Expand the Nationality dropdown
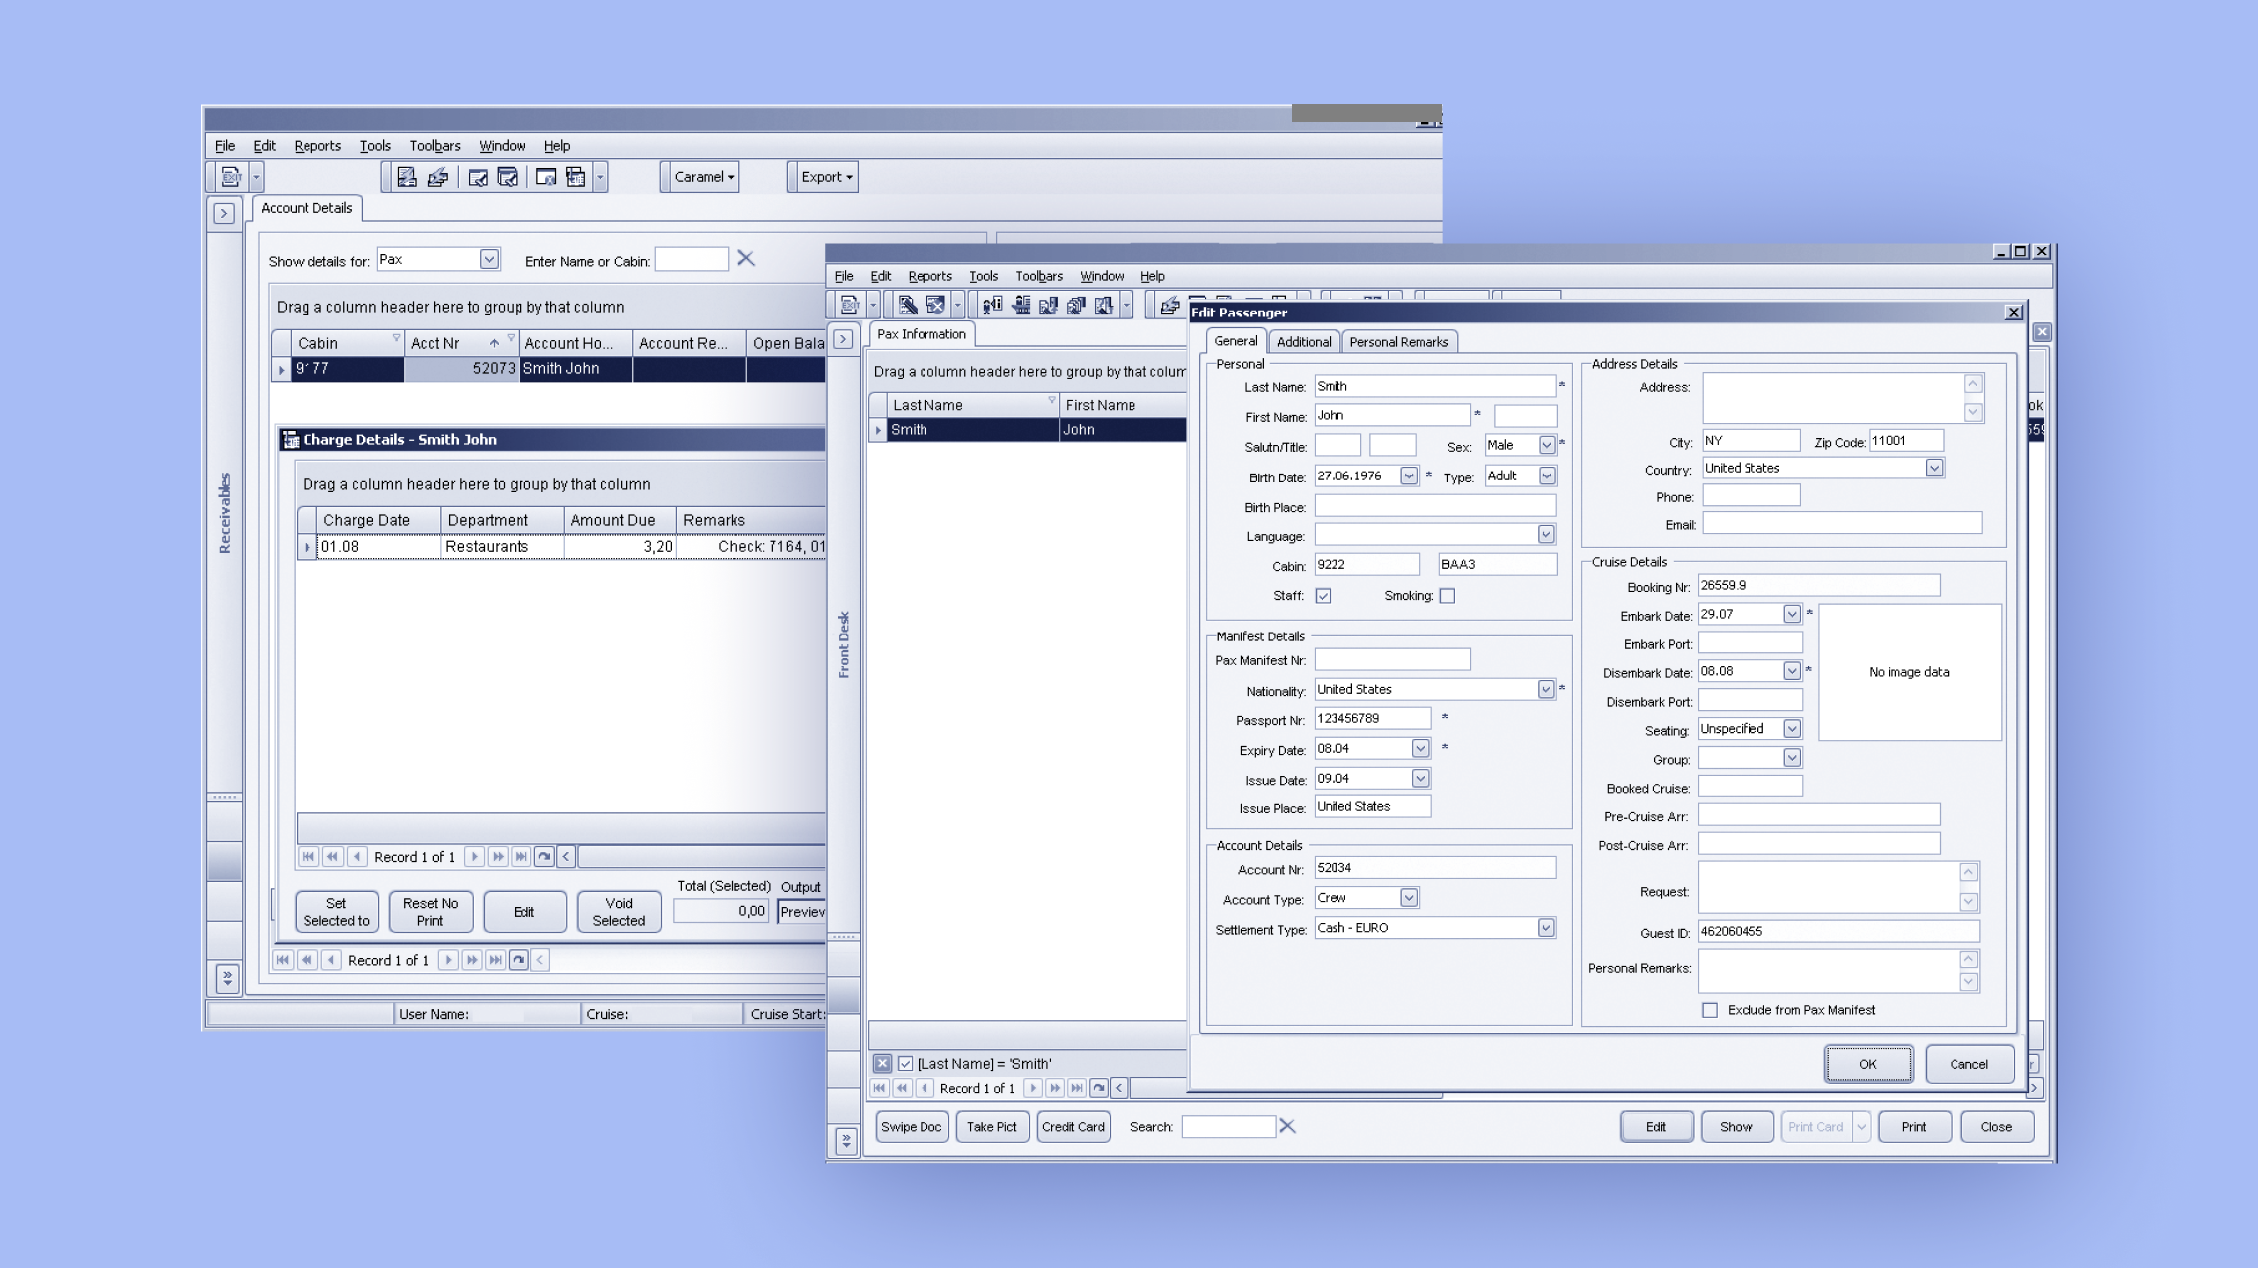 tap(1546, 690)
